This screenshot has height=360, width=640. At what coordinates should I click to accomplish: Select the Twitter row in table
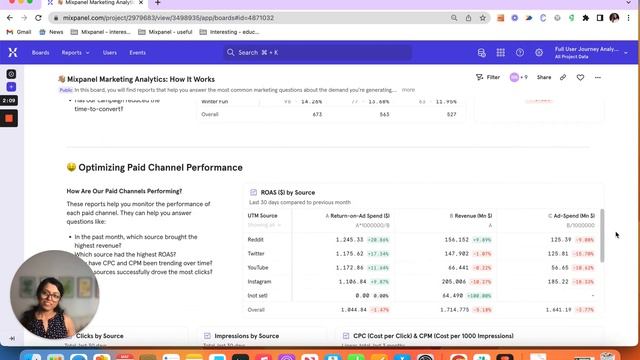(421, 253)
